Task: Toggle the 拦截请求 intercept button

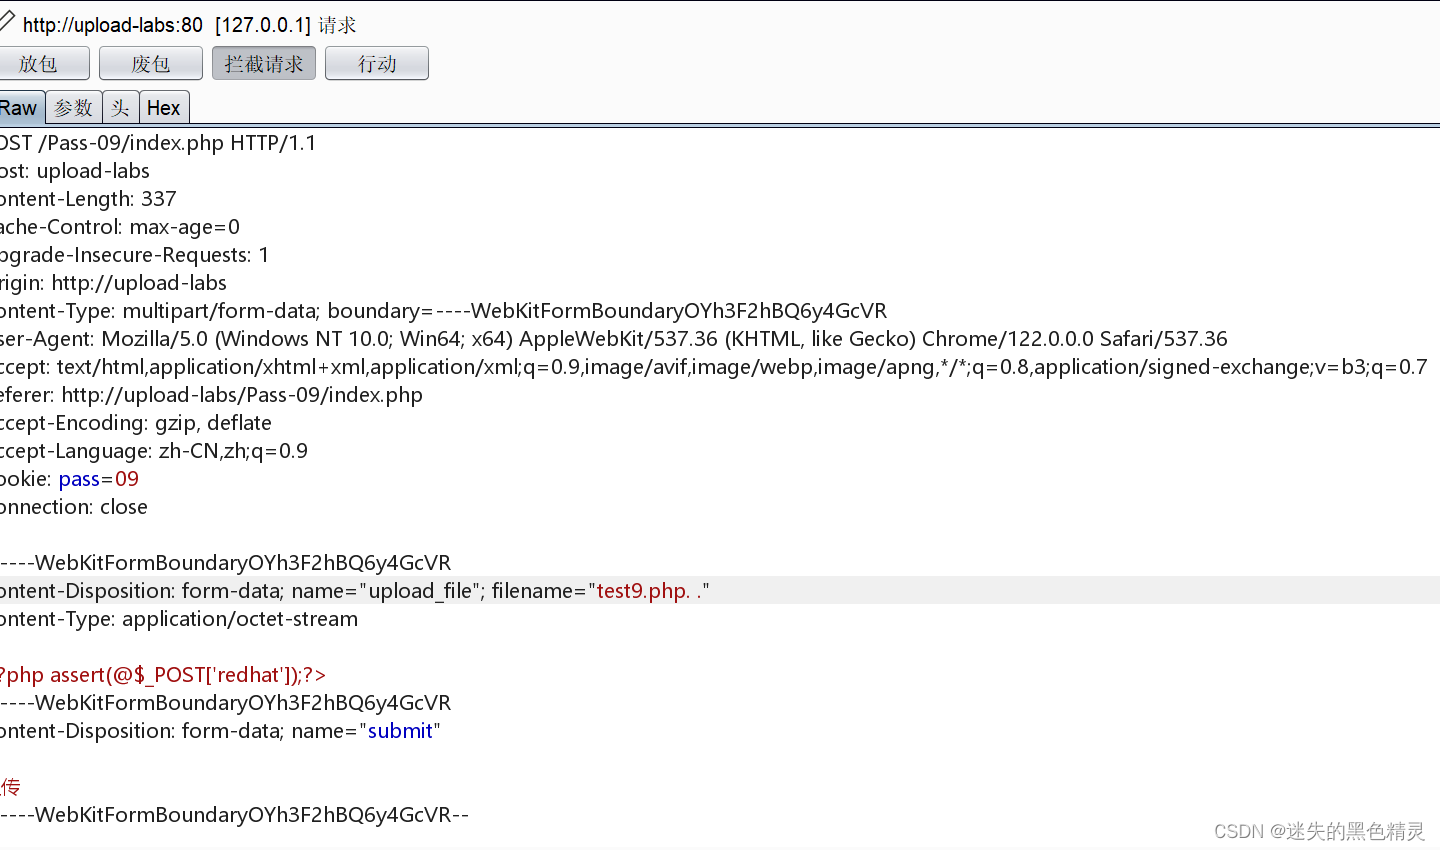Action: point(264,63)
